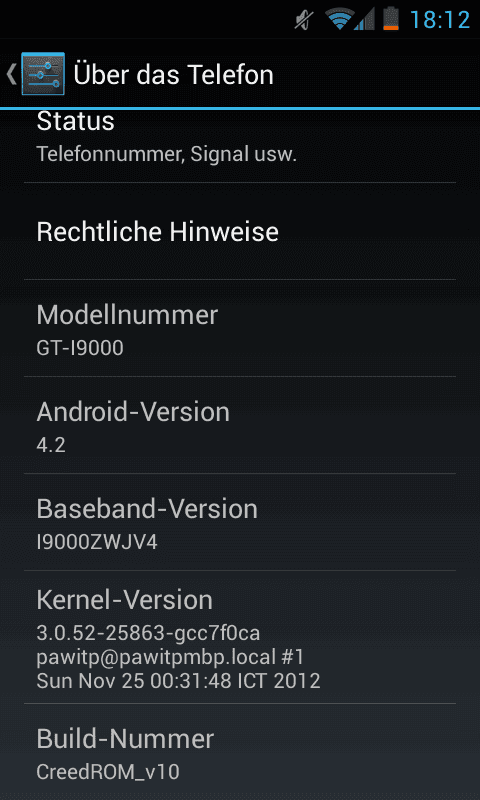Tap the Build-Nummer entry
The height and width of the screenshot is (800, 480).
[x=240, y=752]
